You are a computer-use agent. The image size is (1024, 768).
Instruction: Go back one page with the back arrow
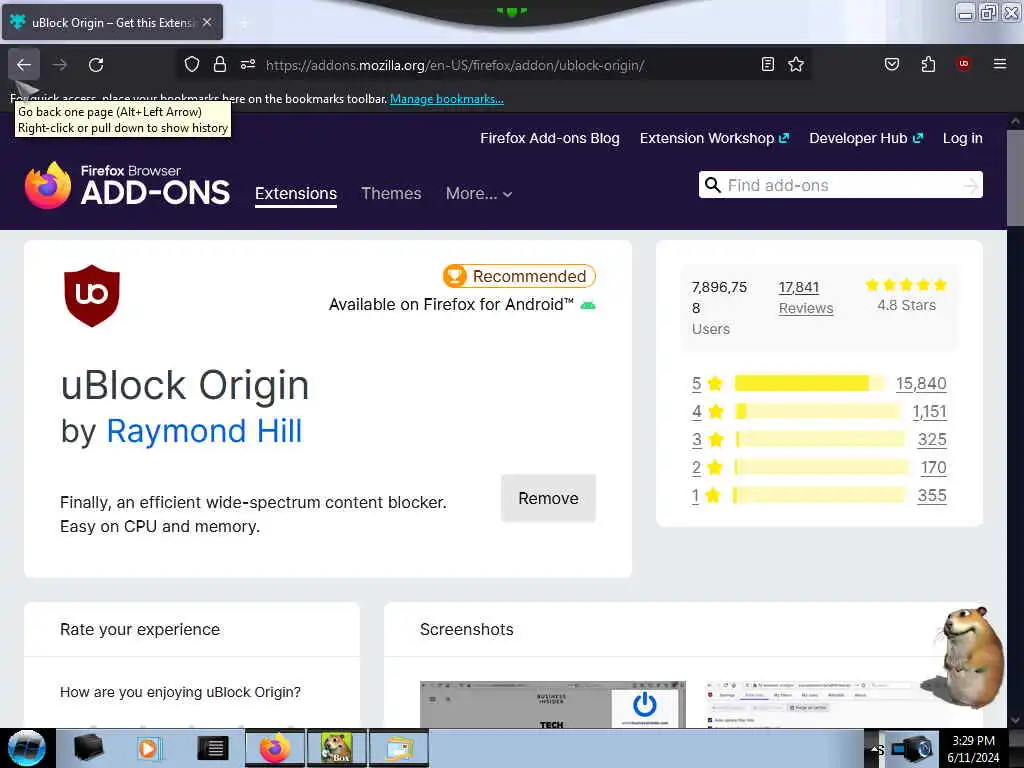pyautogui.click(x=24, y=65)
